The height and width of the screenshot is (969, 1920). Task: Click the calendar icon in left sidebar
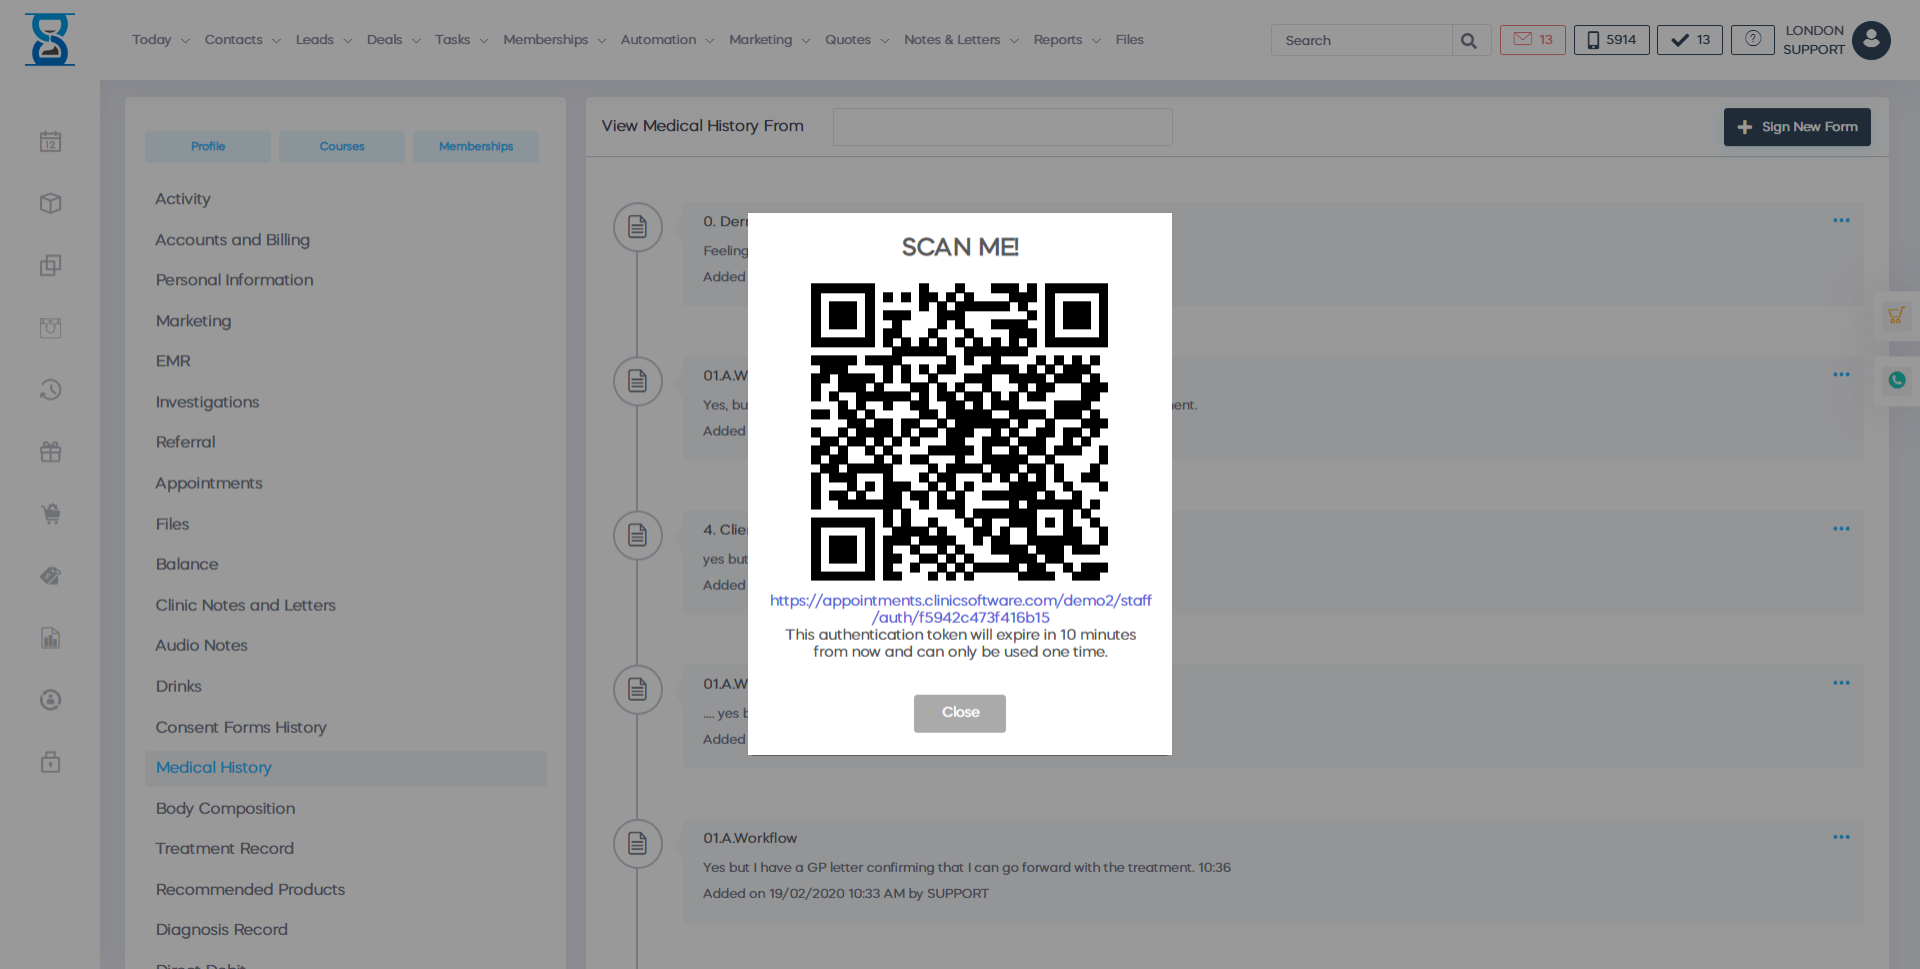tap(50, 142)
